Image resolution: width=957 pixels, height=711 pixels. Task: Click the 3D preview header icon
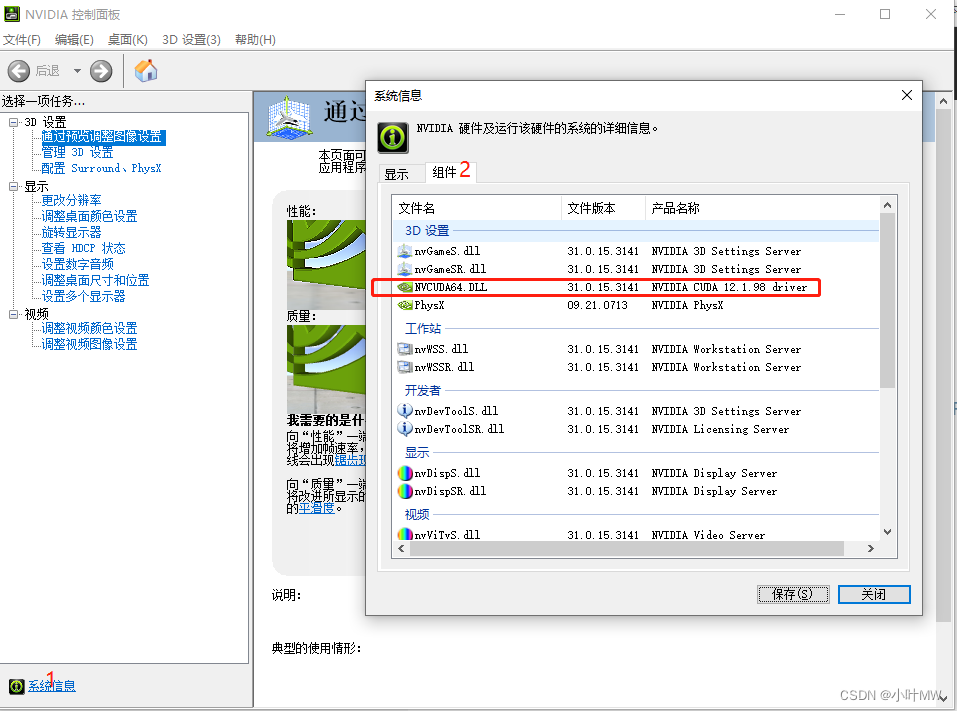tap(289, 116)
